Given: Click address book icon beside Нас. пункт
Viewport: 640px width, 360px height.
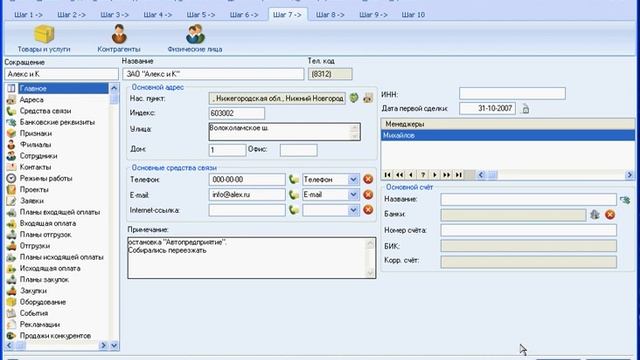Looking at the screenshot, I should (x=368, y=98).
